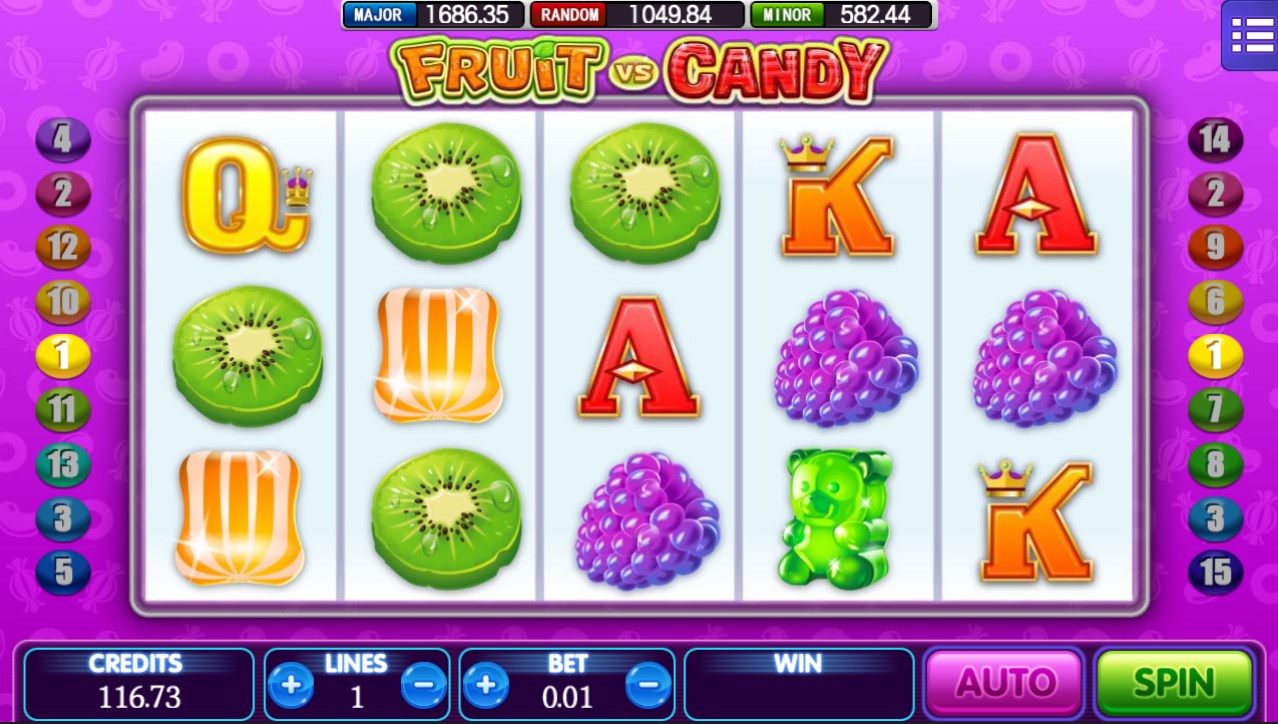The height and width of the screenshot is (724, 1278).
Task: Choose payline 9 red ball on right
Action: [1215, 247]
